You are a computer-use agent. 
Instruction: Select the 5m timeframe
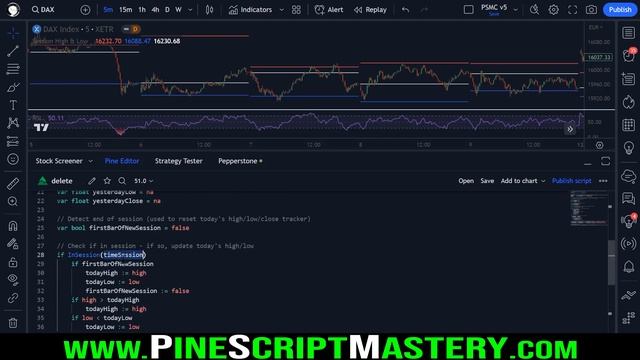click(108, 10)
